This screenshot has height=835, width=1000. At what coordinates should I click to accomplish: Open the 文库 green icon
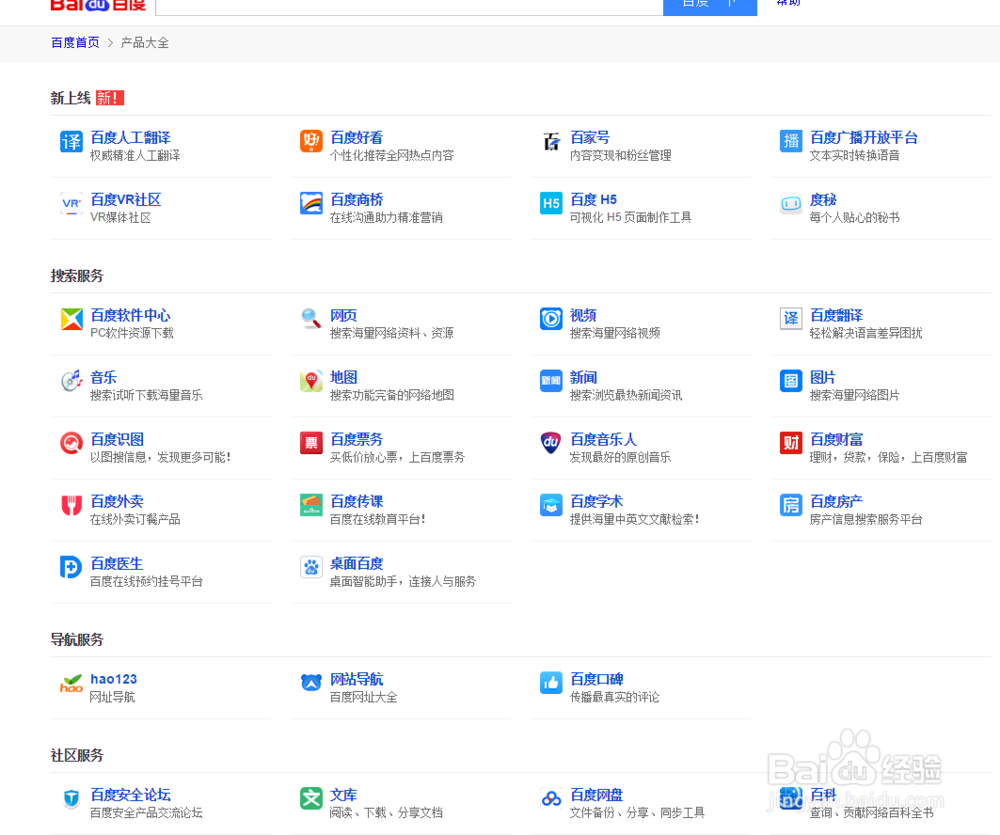click(311, 799)
